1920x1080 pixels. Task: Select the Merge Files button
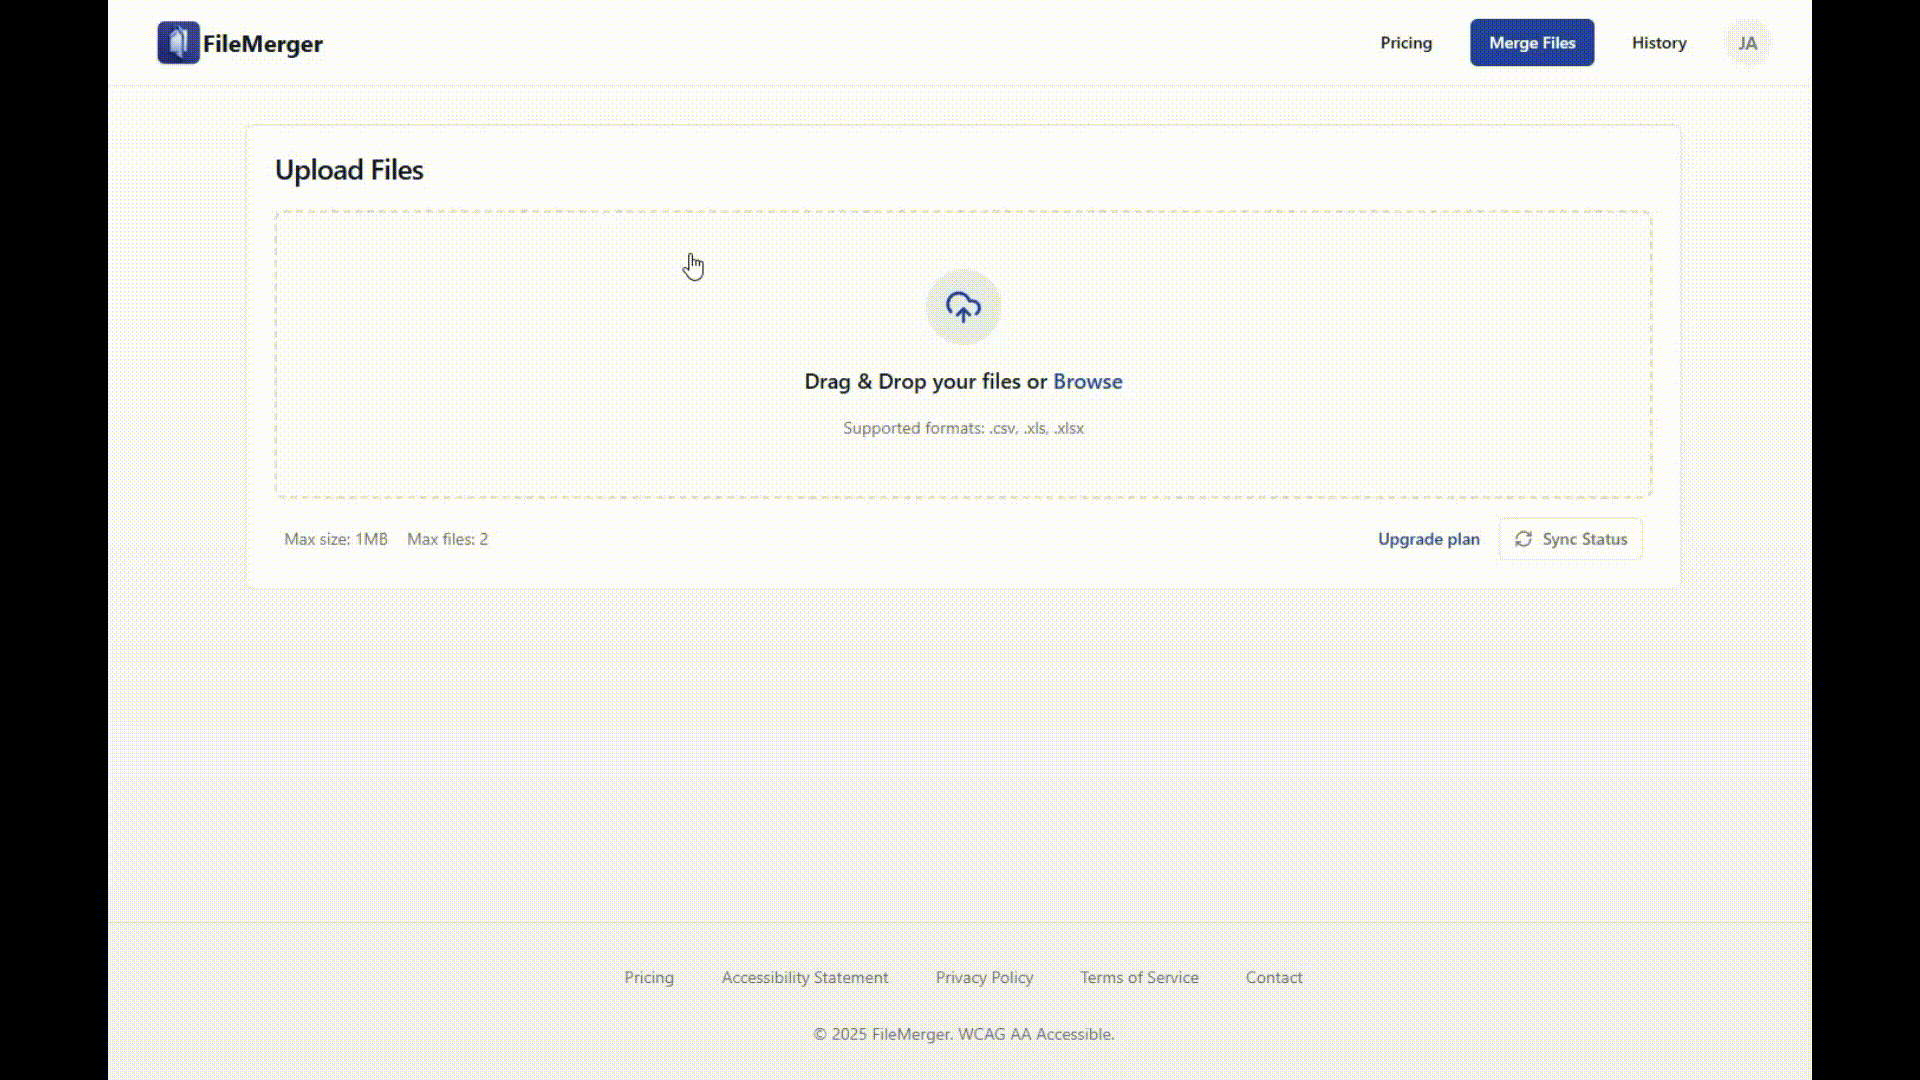pyautogui.click(x=1532, y=42)
